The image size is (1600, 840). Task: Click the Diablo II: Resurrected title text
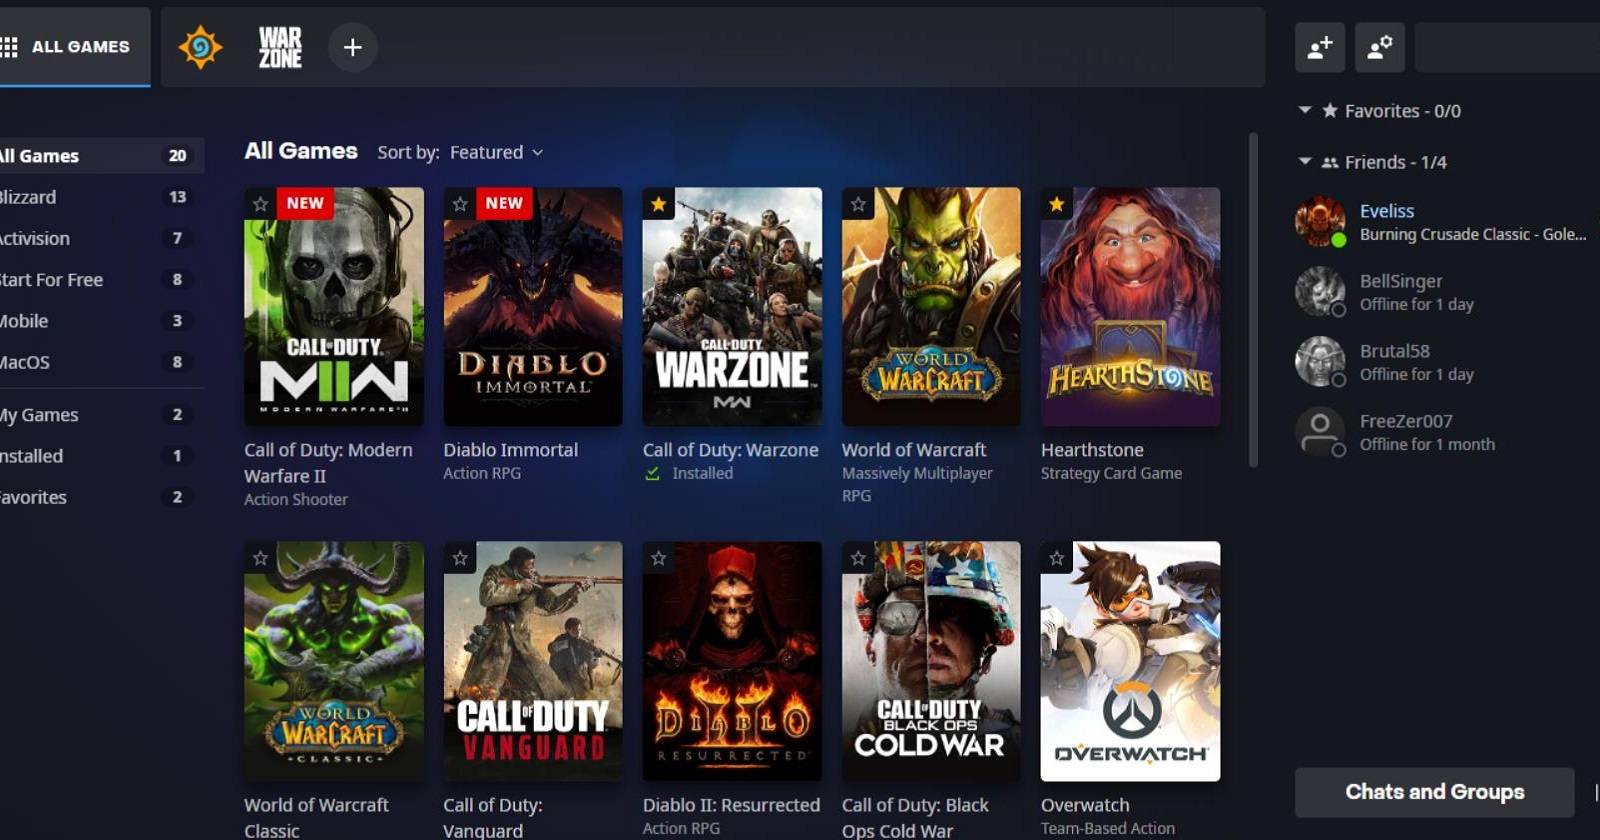731,805
